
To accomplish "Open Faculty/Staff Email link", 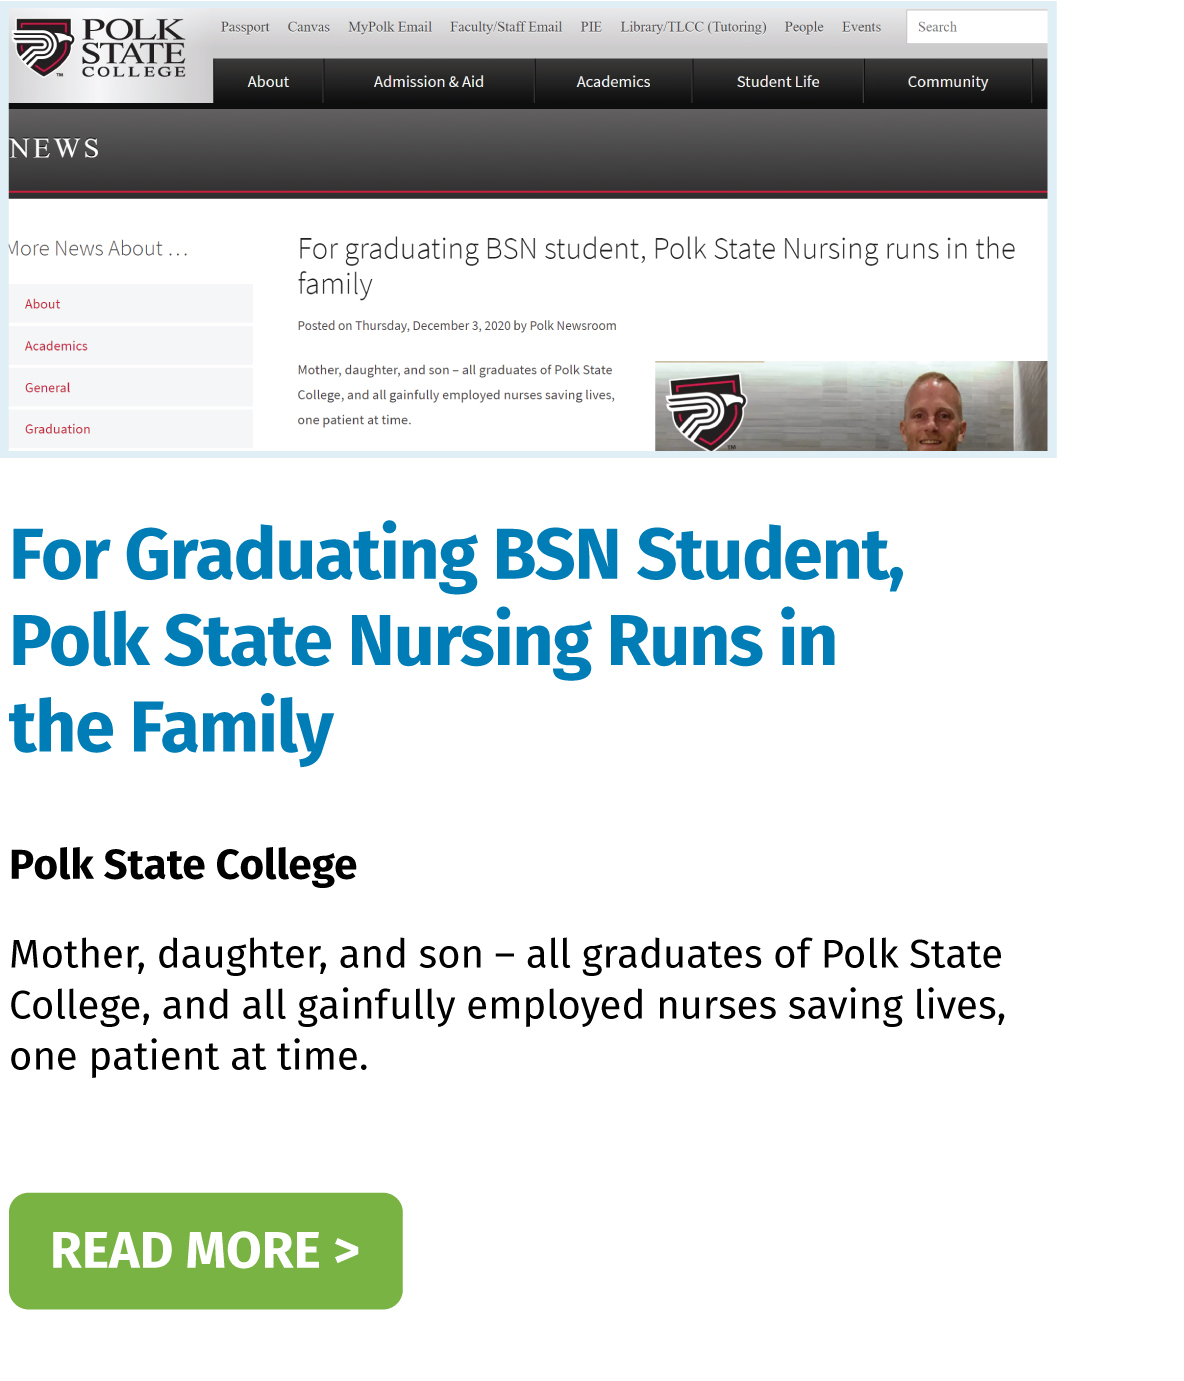I will 506,27.
